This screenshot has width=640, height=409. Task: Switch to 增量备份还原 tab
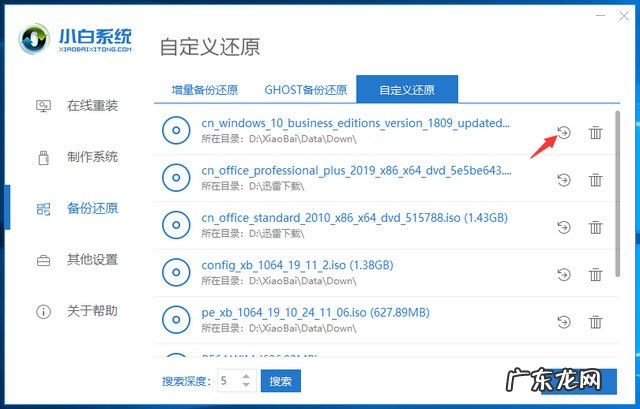click(x=204, y=90)
